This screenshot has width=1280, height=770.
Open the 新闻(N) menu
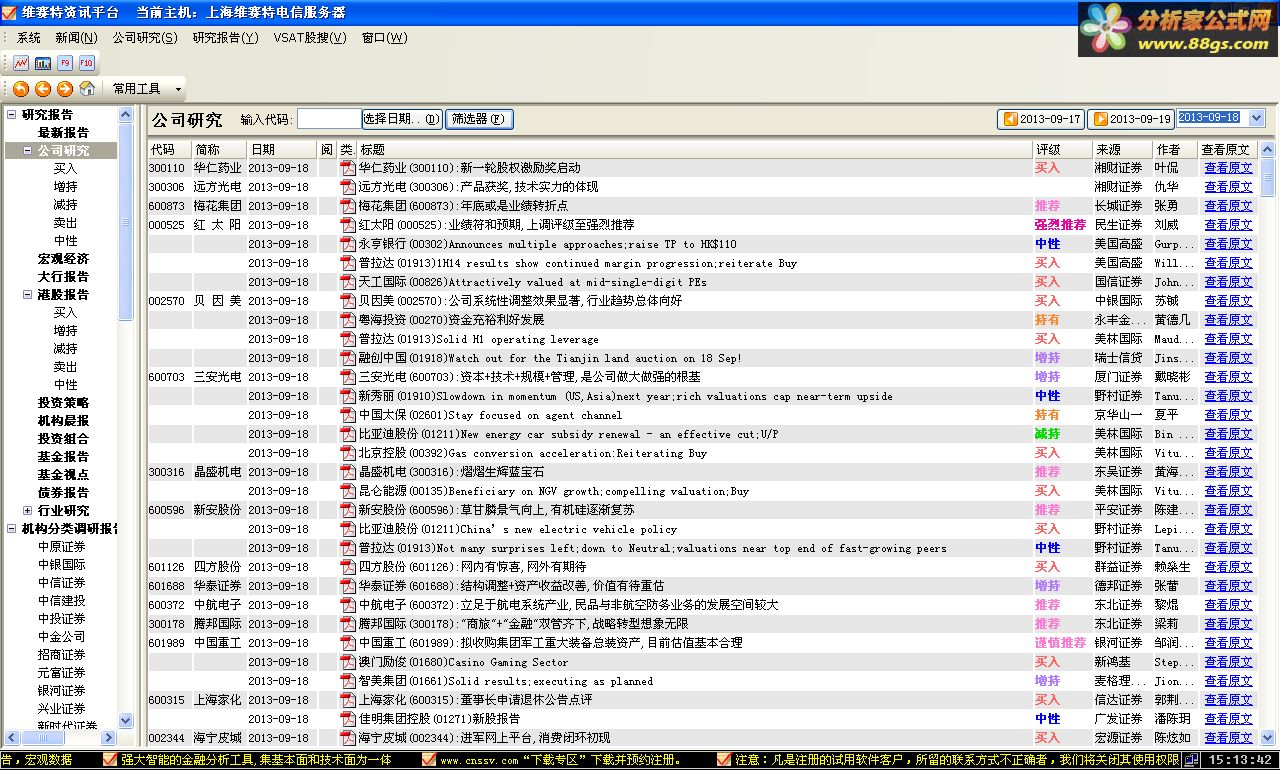point(76,38)
